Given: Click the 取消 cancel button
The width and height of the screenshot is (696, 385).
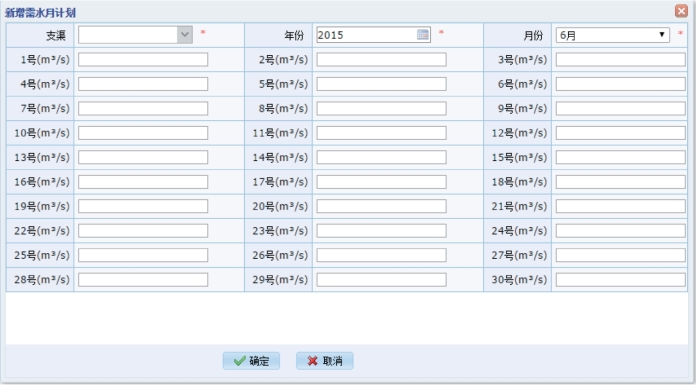Looking at the screenshot, I should point(325,361).
